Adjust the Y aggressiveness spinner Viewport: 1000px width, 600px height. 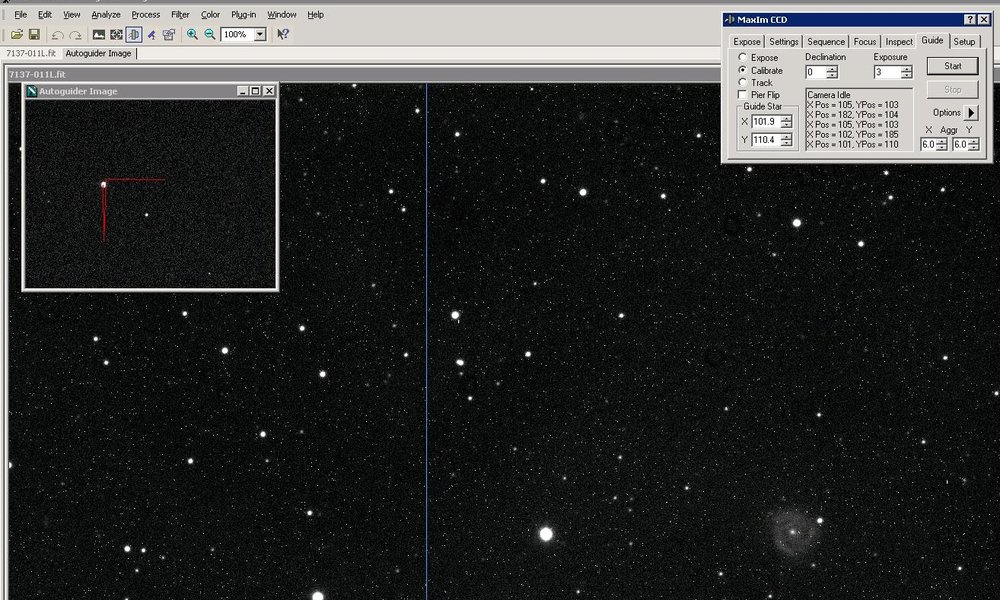973,145
